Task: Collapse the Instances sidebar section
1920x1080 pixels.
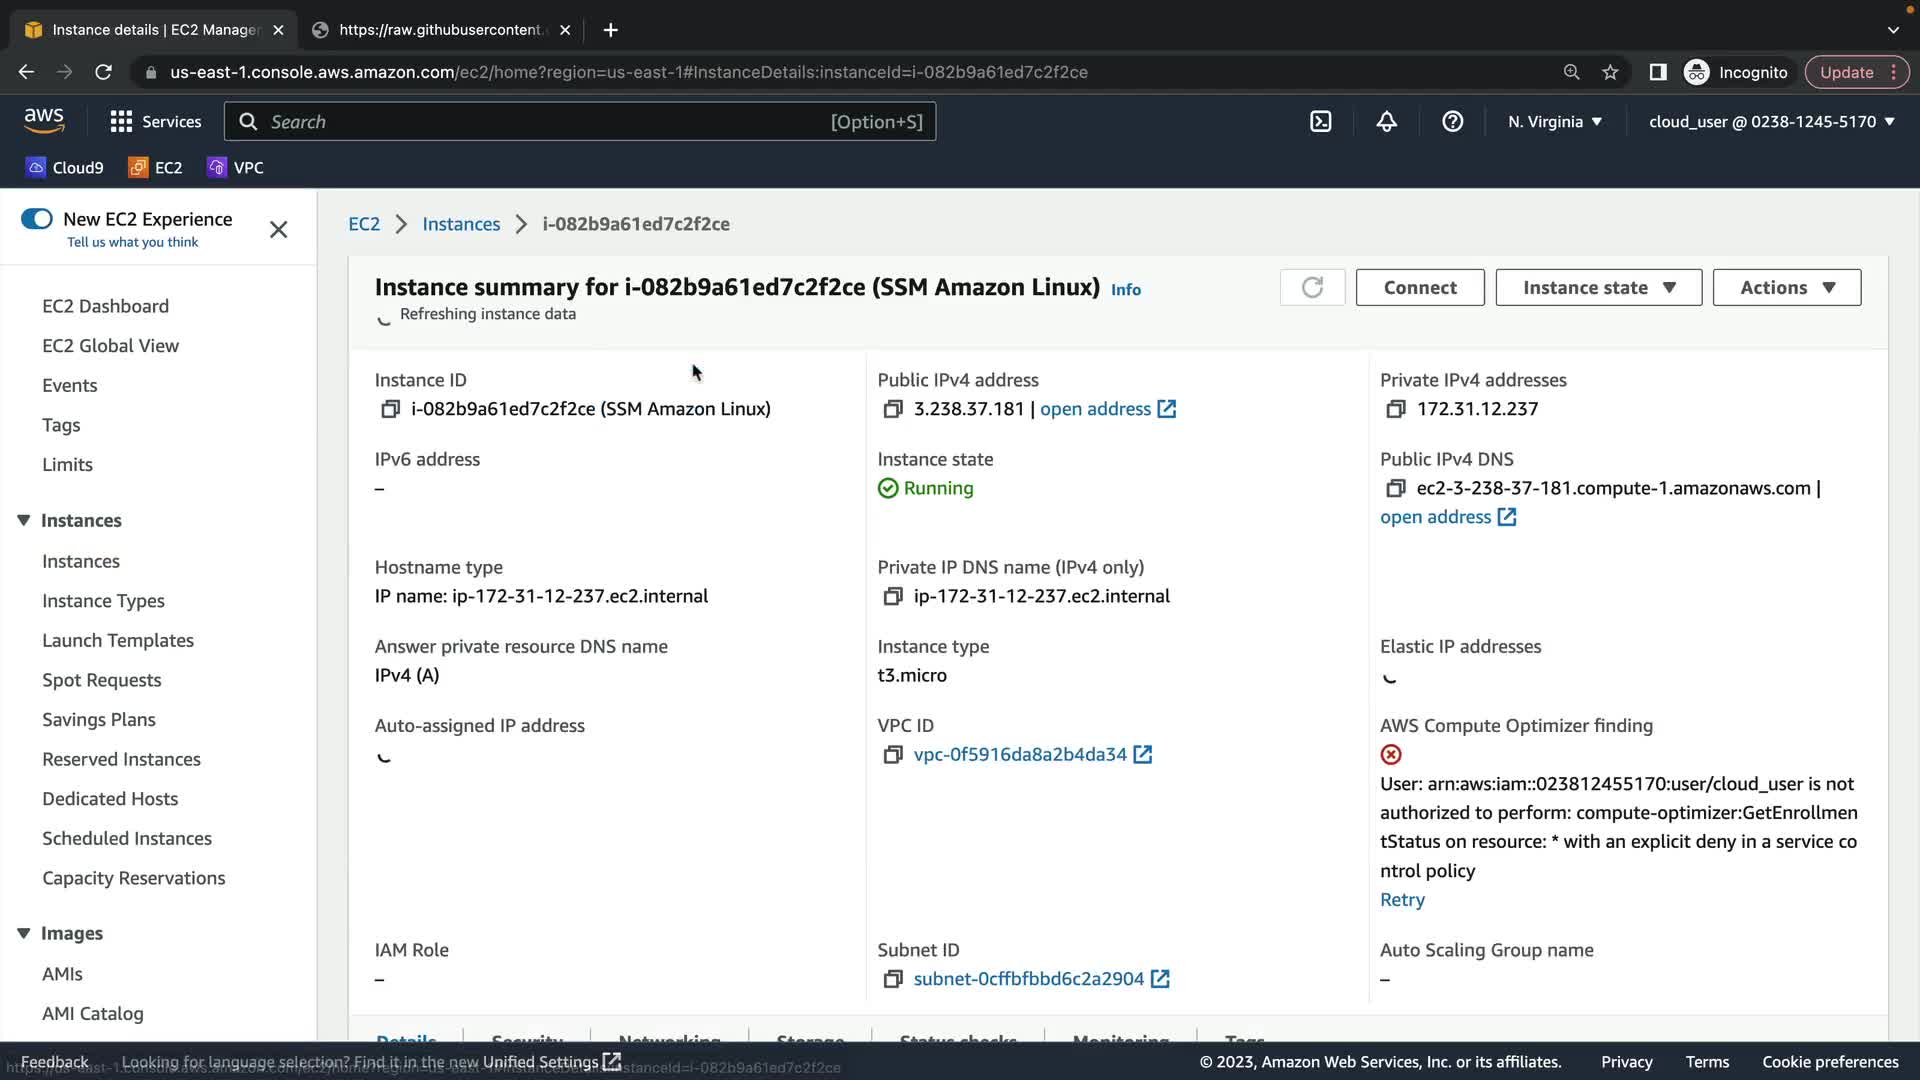Action: click(24, 520)
